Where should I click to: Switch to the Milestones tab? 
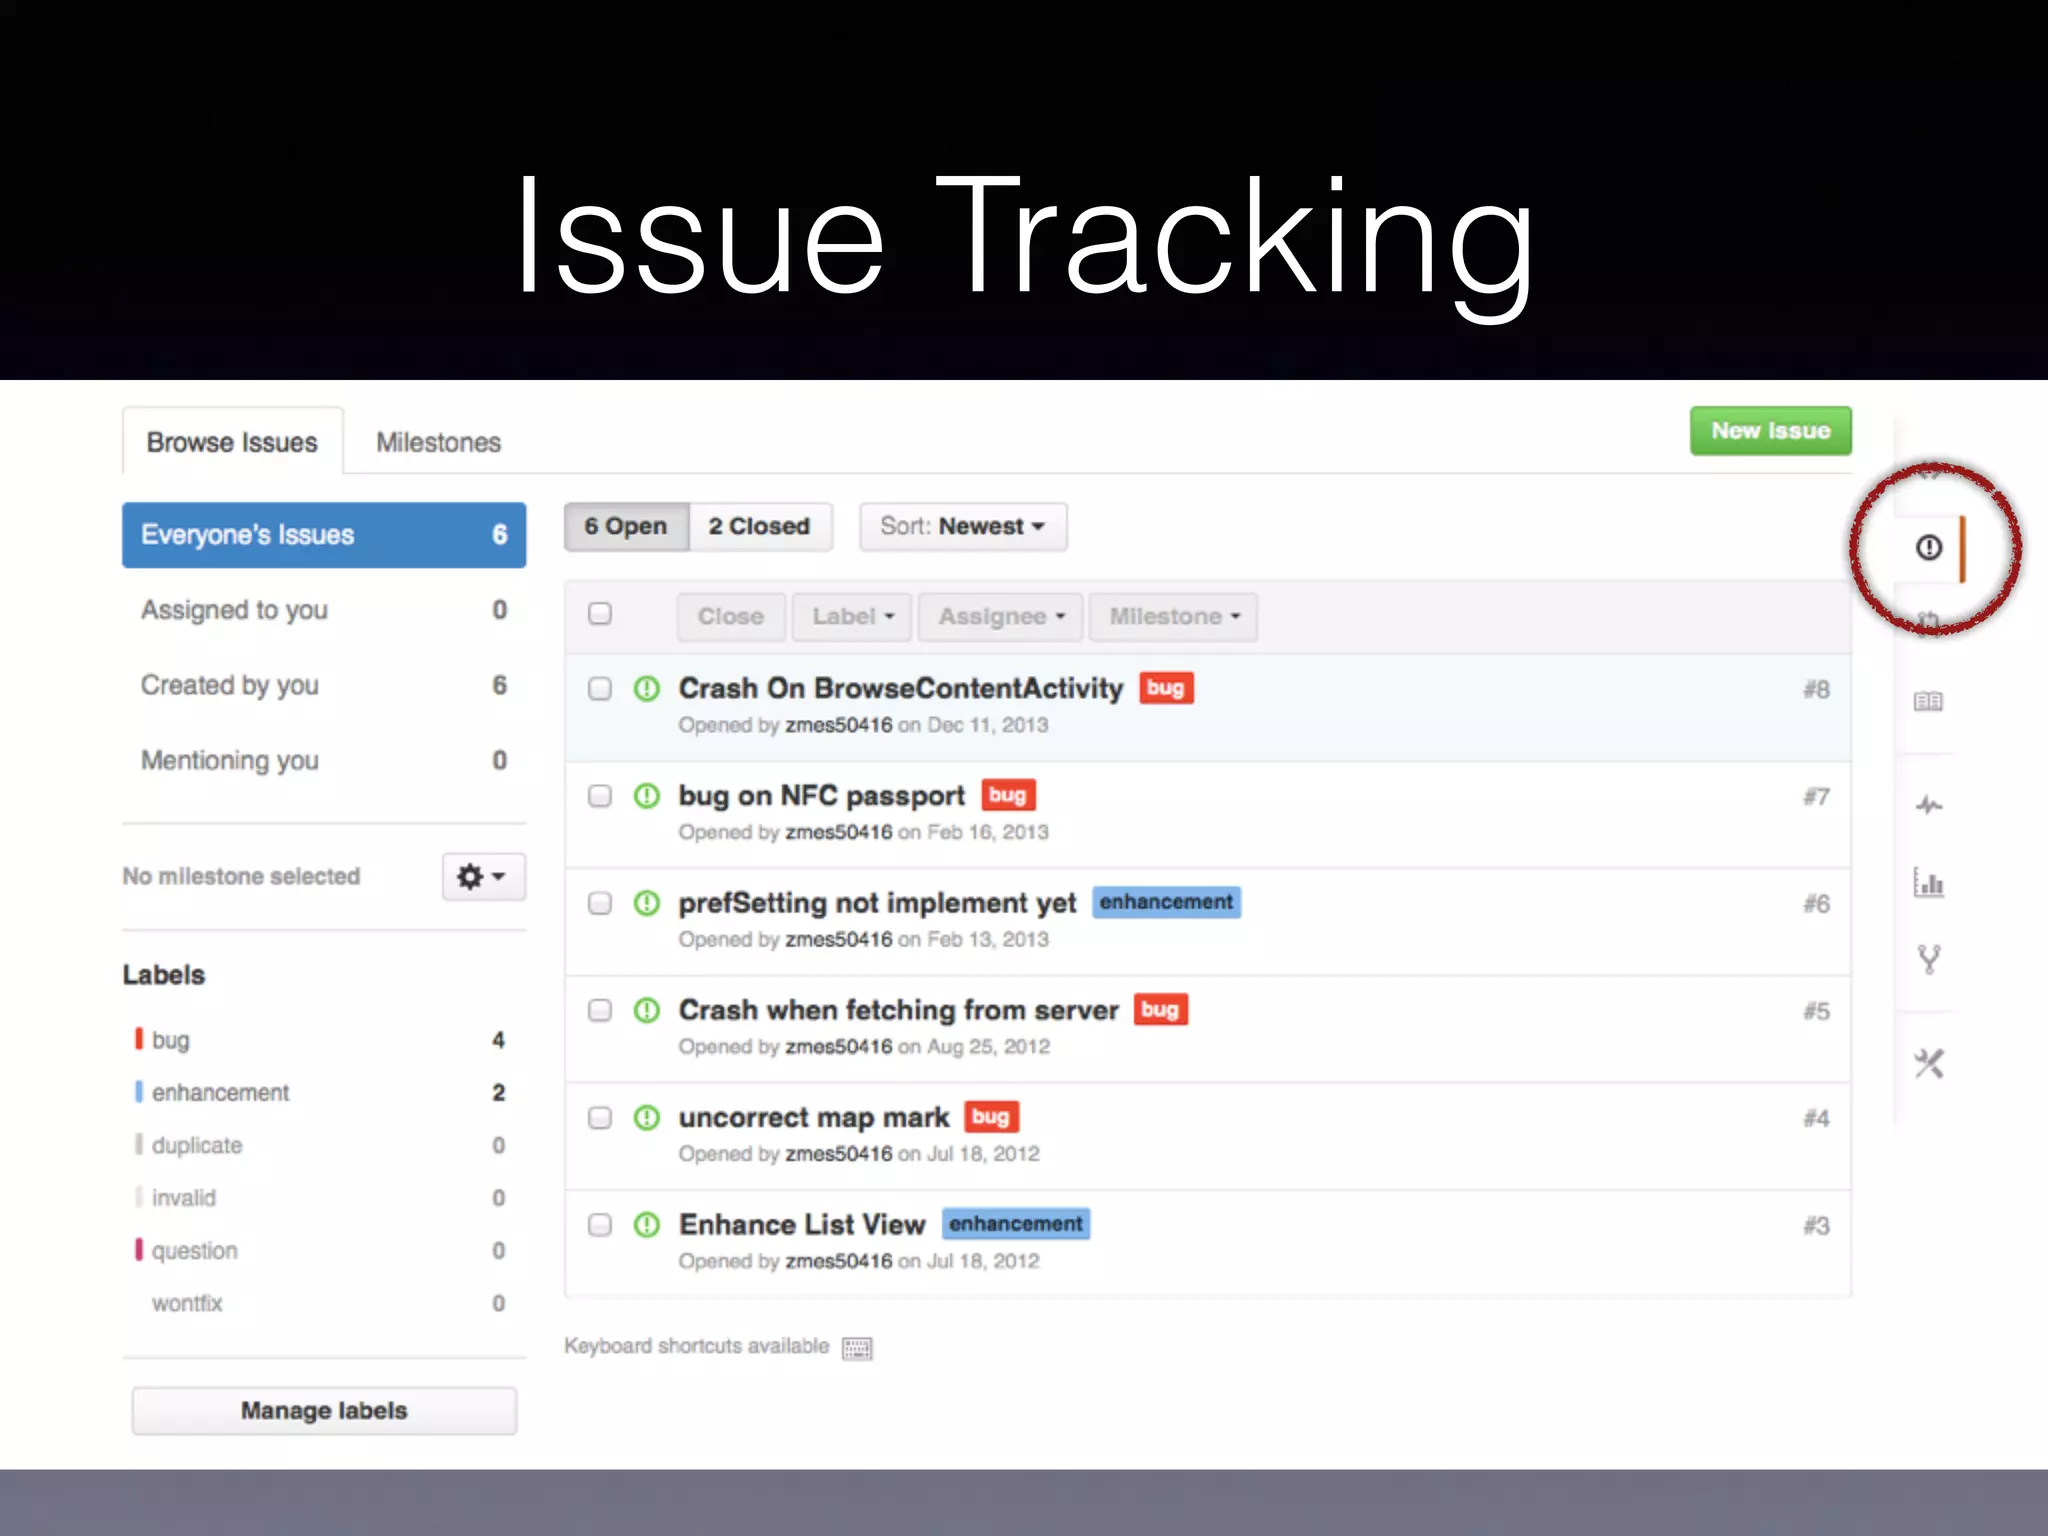(438, 442)
